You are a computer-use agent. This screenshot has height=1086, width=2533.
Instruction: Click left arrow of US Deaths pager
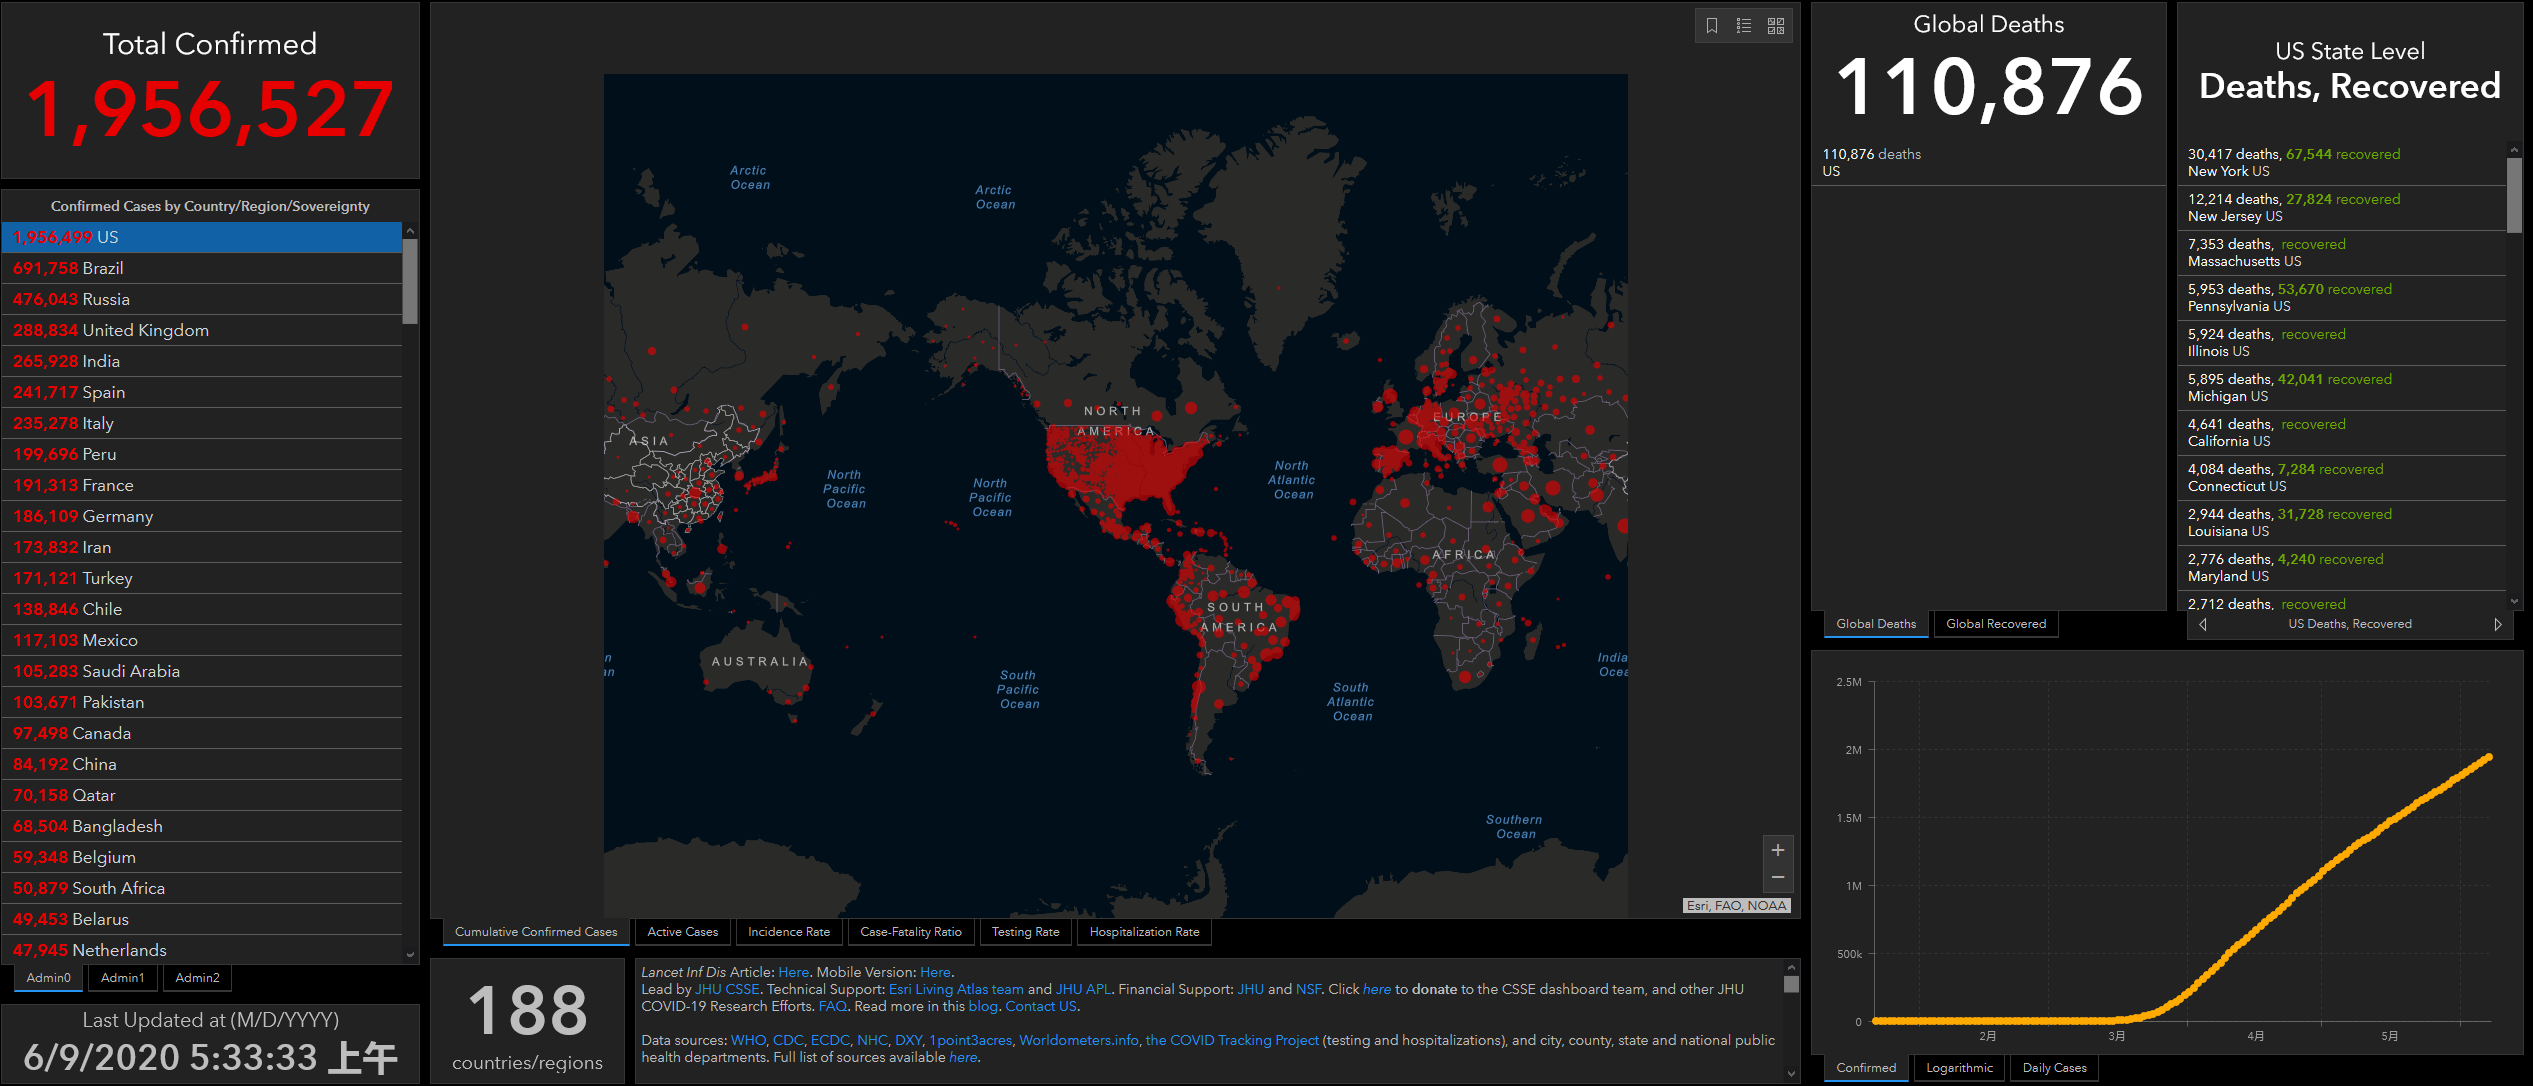(2203, 624)
